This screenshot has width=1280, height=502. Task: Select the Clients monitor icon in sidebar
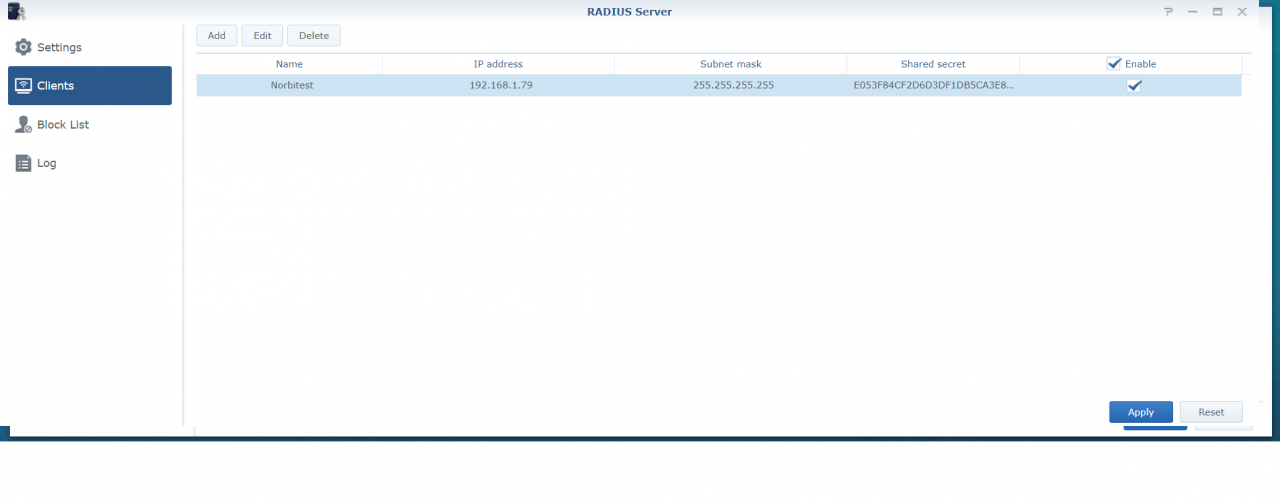[x=23, y=86]
